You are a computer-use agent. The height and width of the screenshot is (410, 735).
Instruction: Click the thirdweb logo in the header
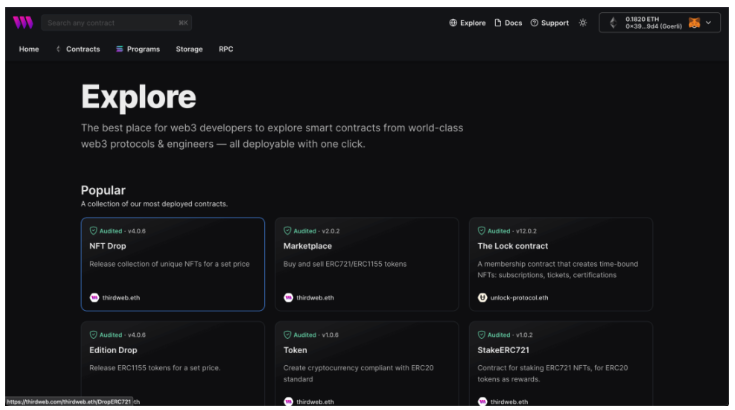click(x=23, y=22)
